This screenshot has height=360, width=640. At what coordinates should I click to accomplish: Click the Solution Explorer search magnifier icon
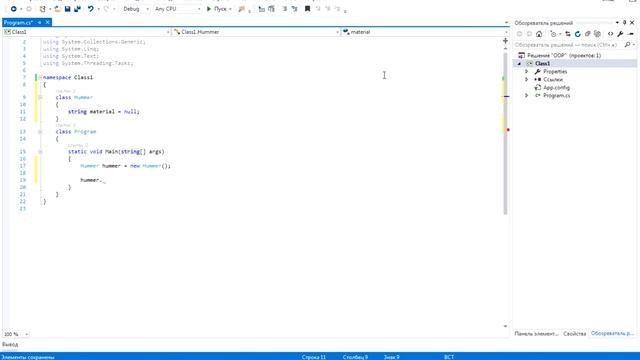click(627, 45)
